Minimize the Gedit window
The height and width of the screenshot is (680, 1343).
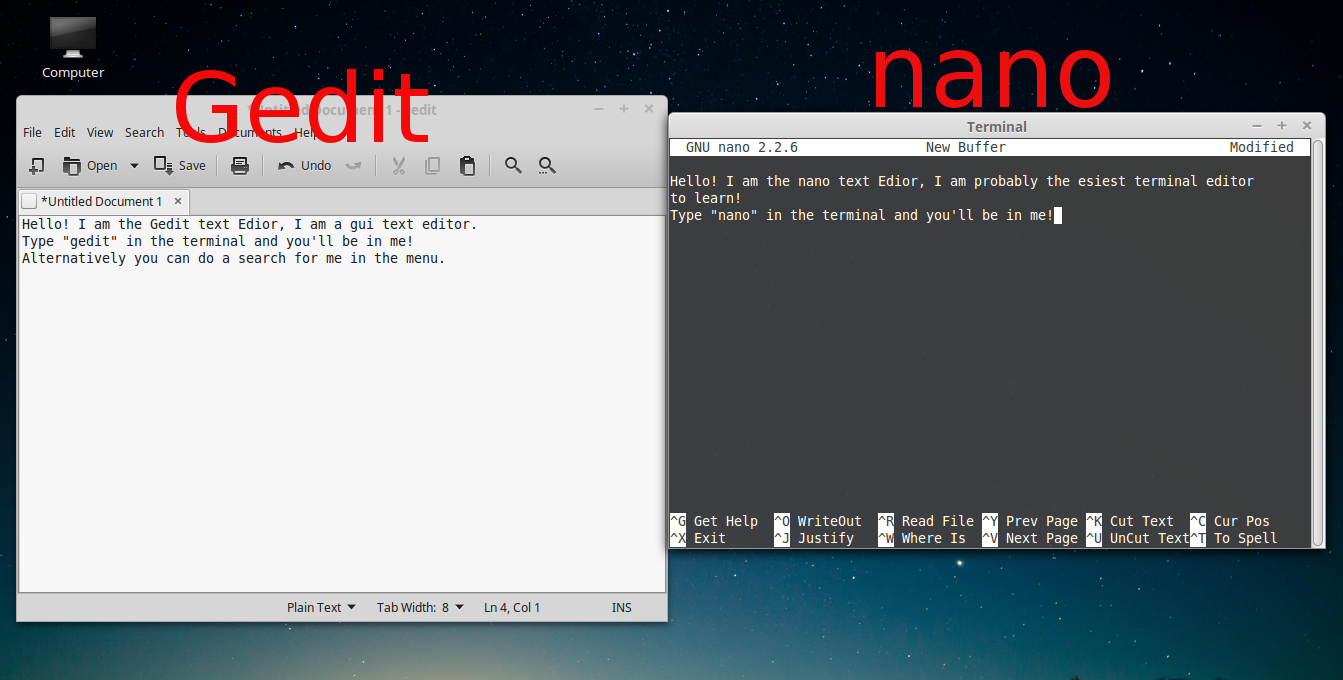pyautogui.click(x=599, y=109)
